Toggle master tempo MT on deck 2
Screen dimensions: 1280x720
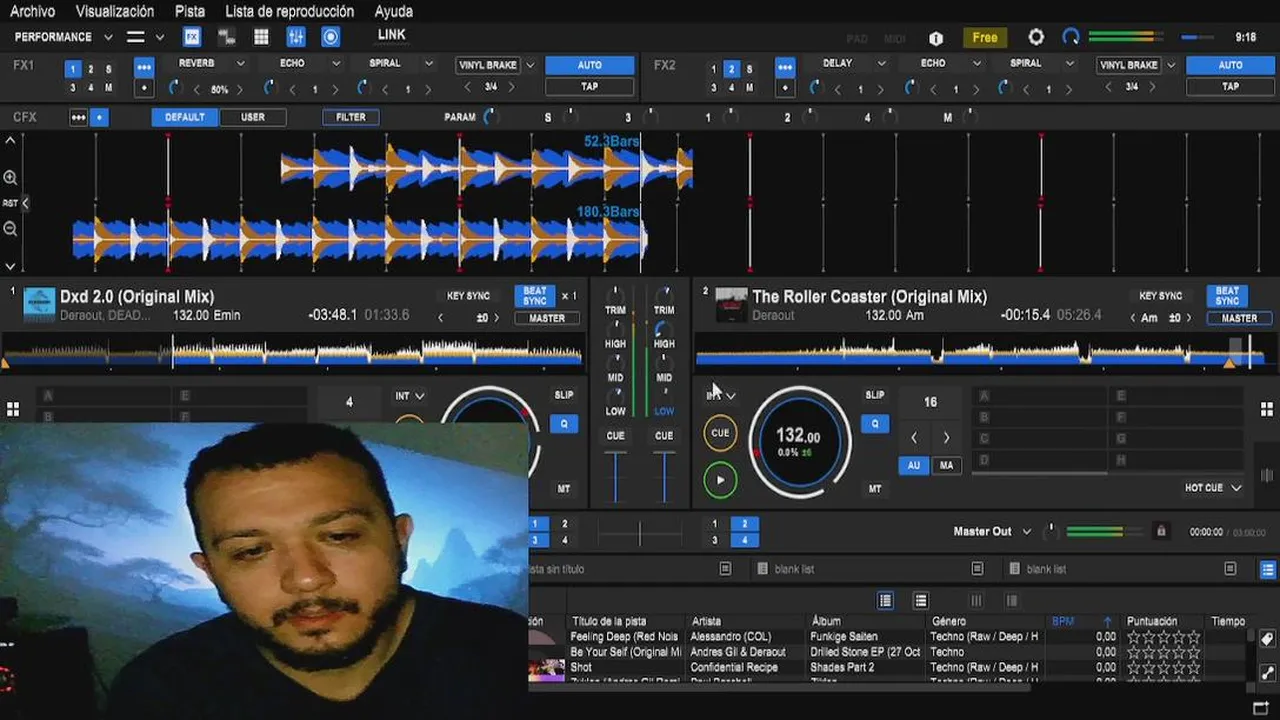tap(875, 489)
